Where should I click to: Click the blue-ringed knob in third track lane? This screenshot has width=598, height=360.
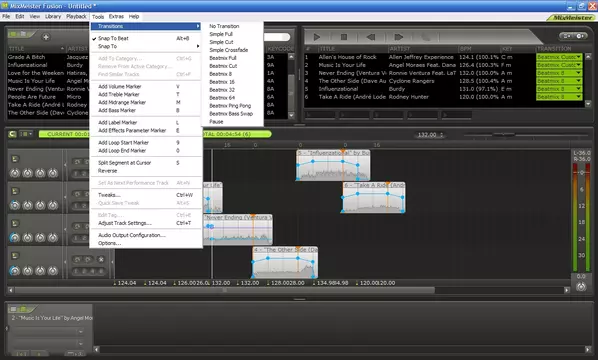14,238
